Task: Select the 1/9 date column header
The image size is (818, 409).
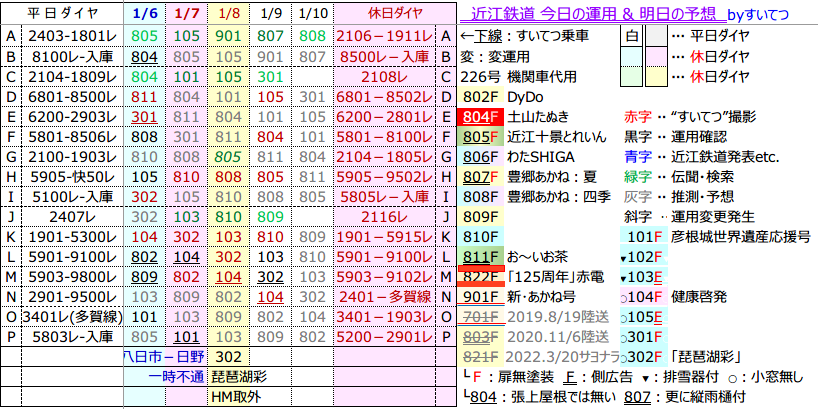Action: tap(269, 14)
